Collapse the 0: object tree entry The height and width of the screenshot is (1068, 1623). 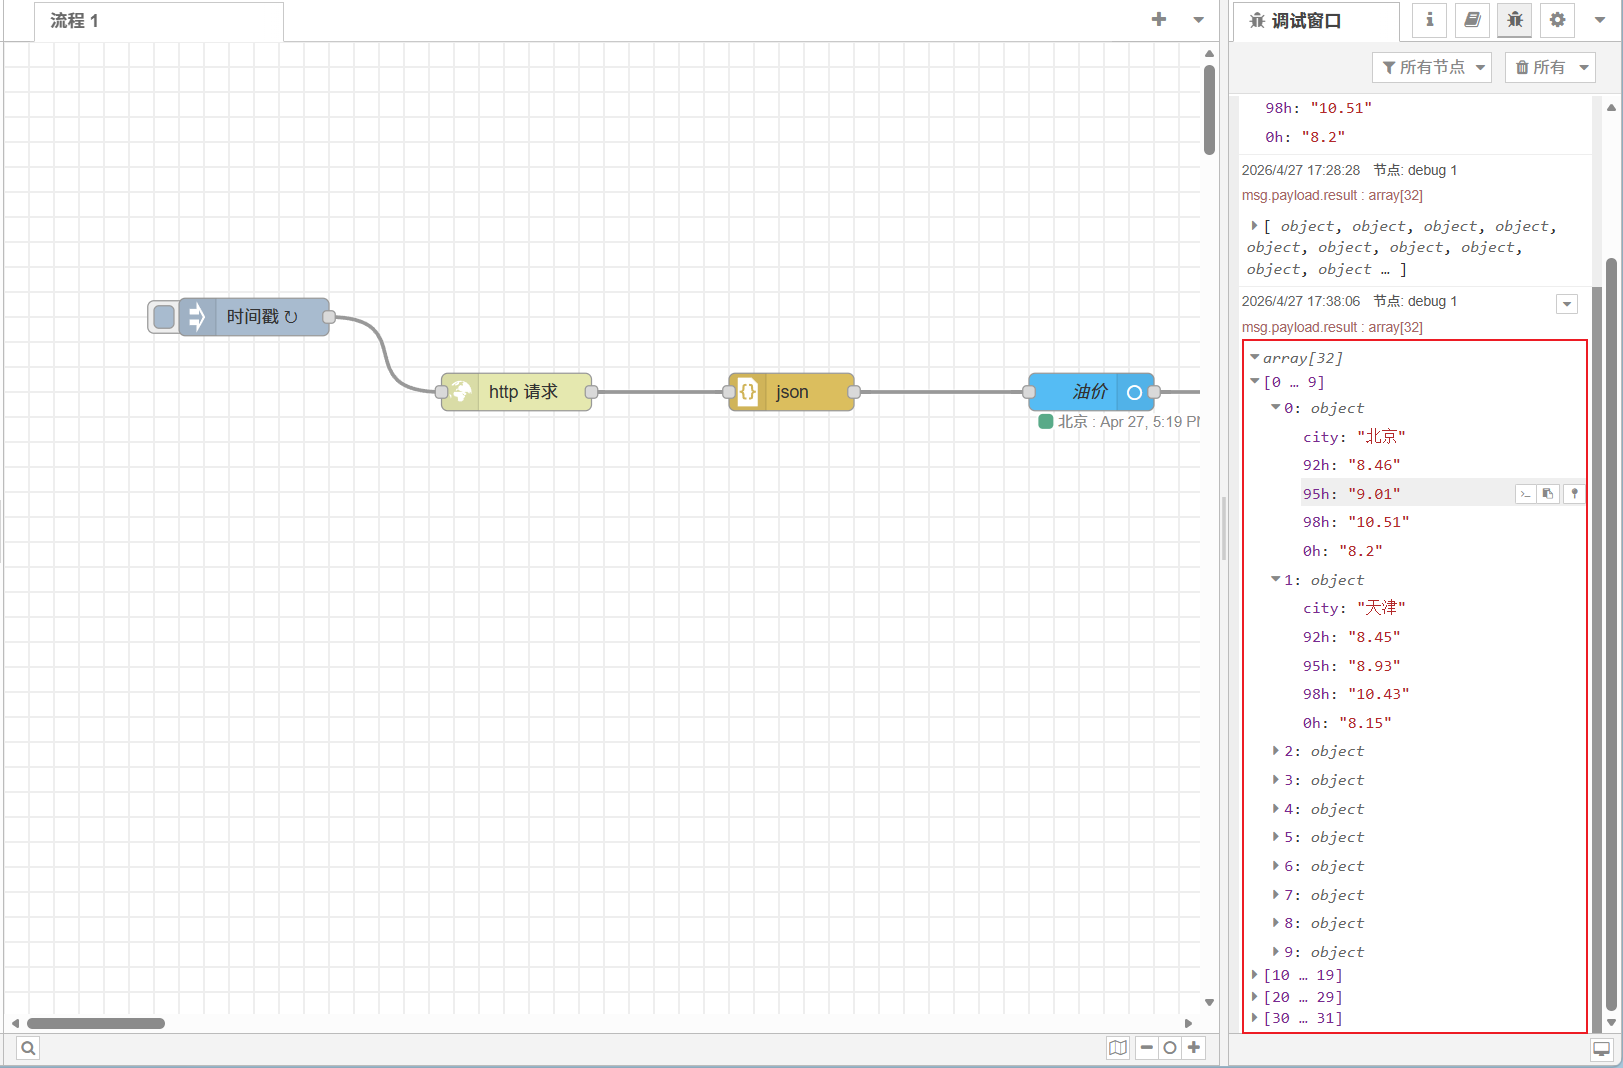tap(1275, 408)
